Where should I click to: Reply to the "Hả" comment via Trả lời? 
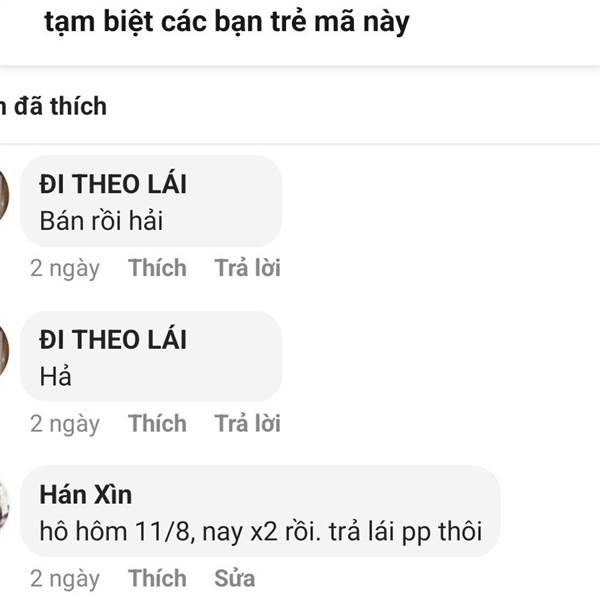pyautogui.click(x=248, y=423)
